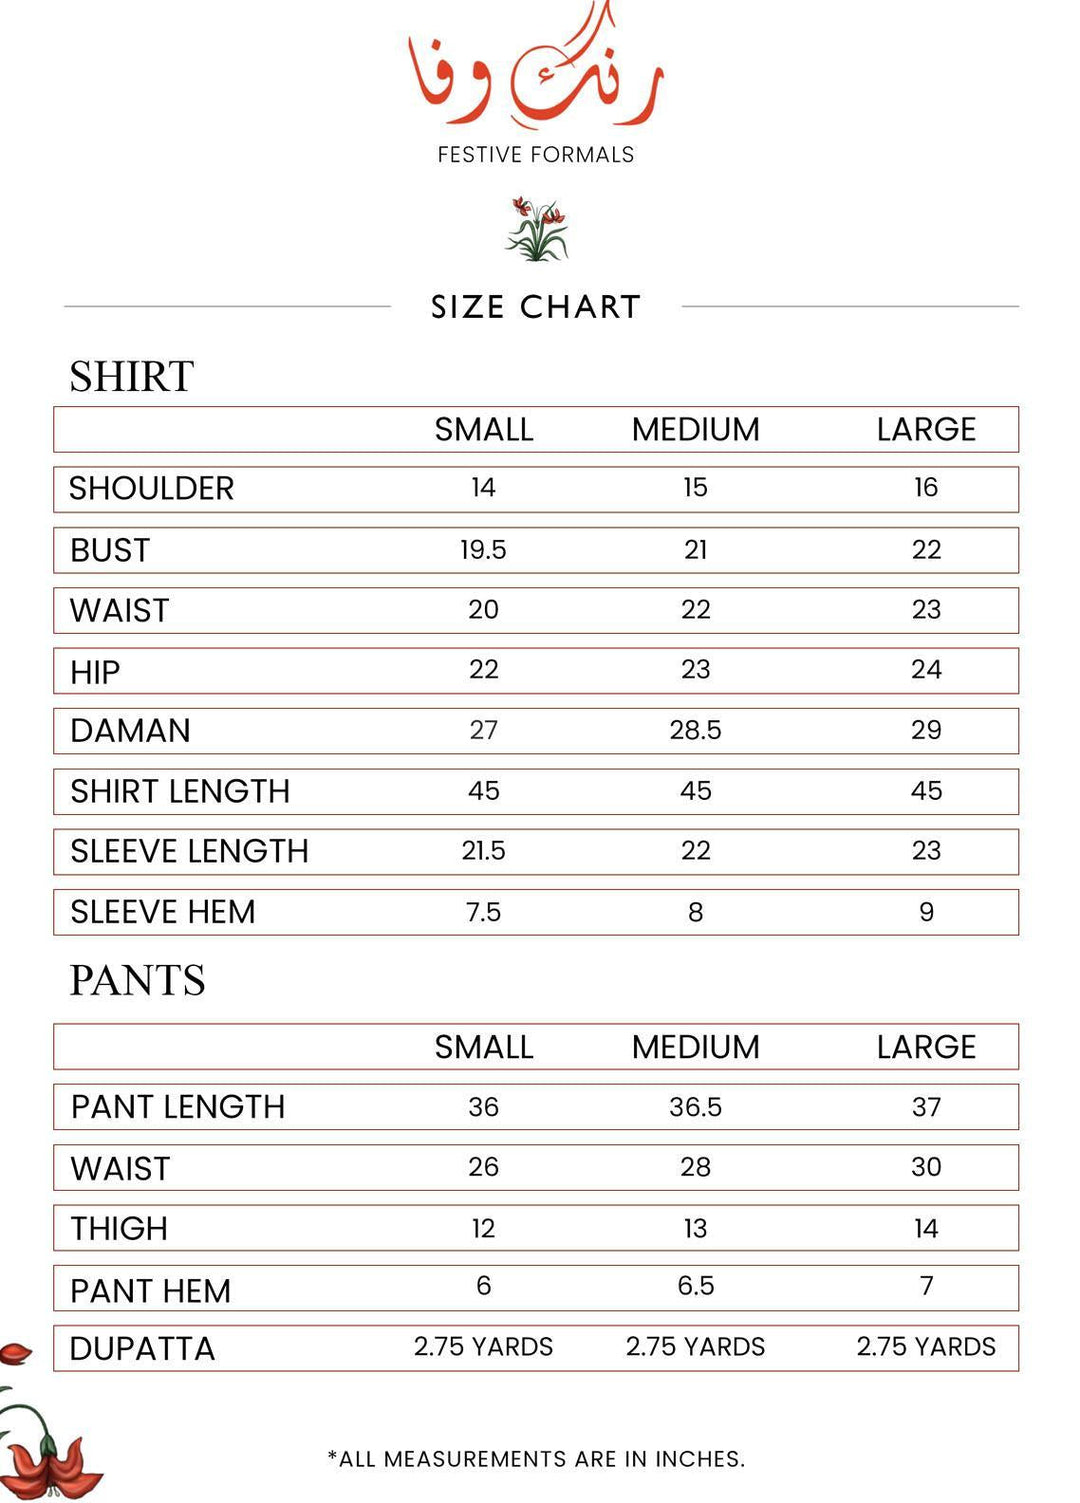Click the SHIRT section title

[132, 377]
